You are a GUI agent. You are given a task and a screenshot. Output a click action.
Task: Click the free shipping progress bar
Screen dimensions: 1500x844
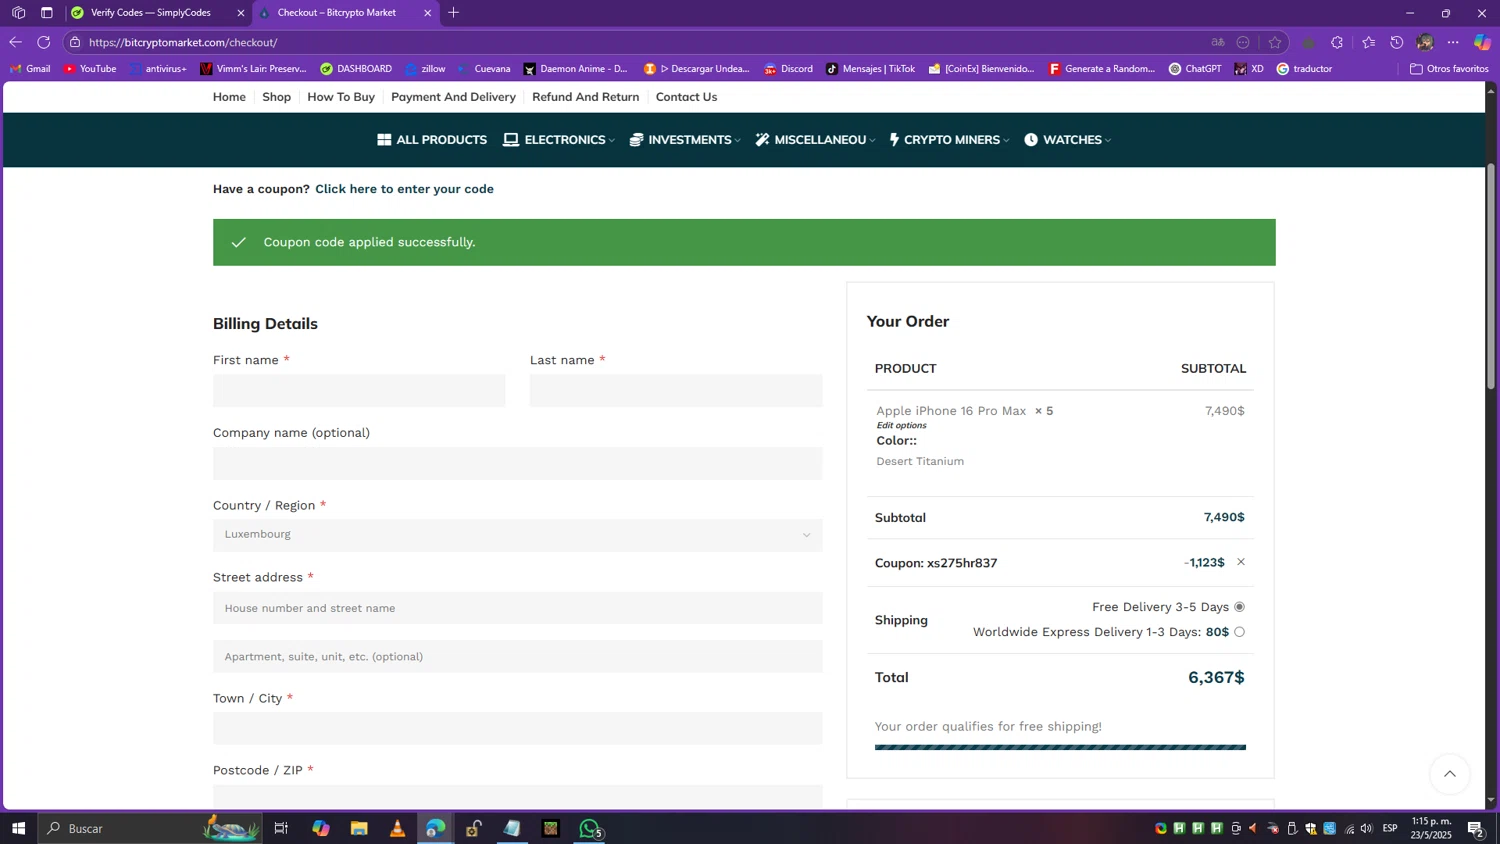pos(1060,747)
